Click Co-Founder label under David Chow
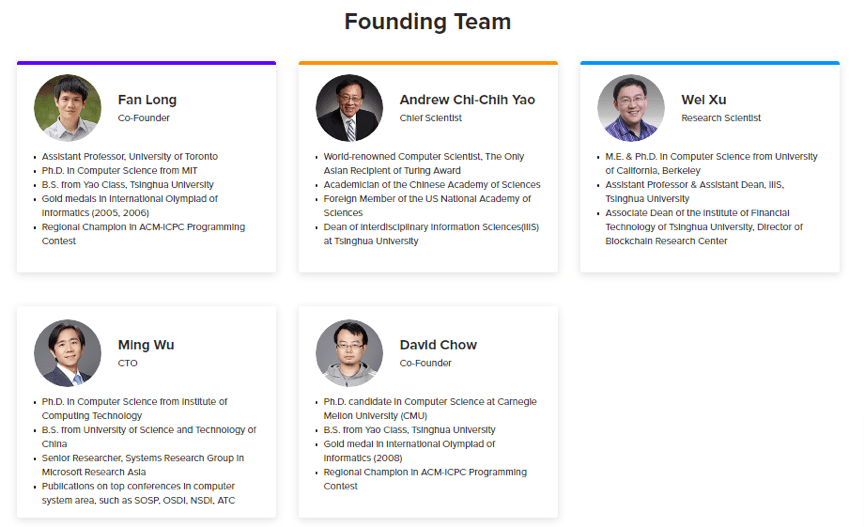The width and height of the screenshot is (864, 527). [x=425, y=363]
